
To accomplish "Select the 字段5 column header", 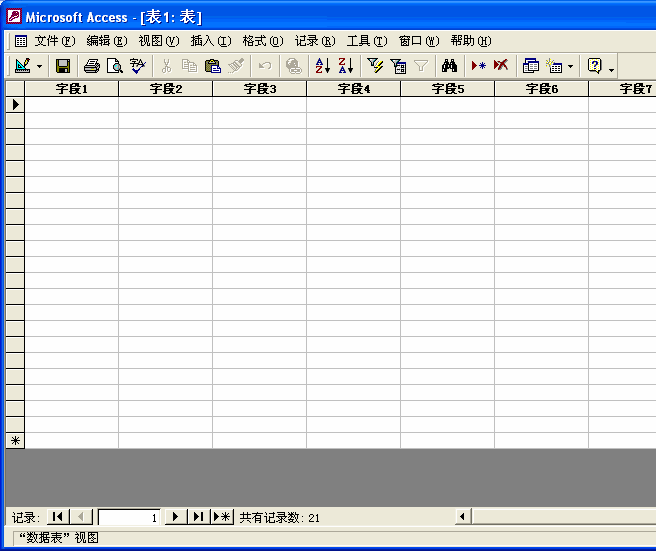I will (448, 89).
